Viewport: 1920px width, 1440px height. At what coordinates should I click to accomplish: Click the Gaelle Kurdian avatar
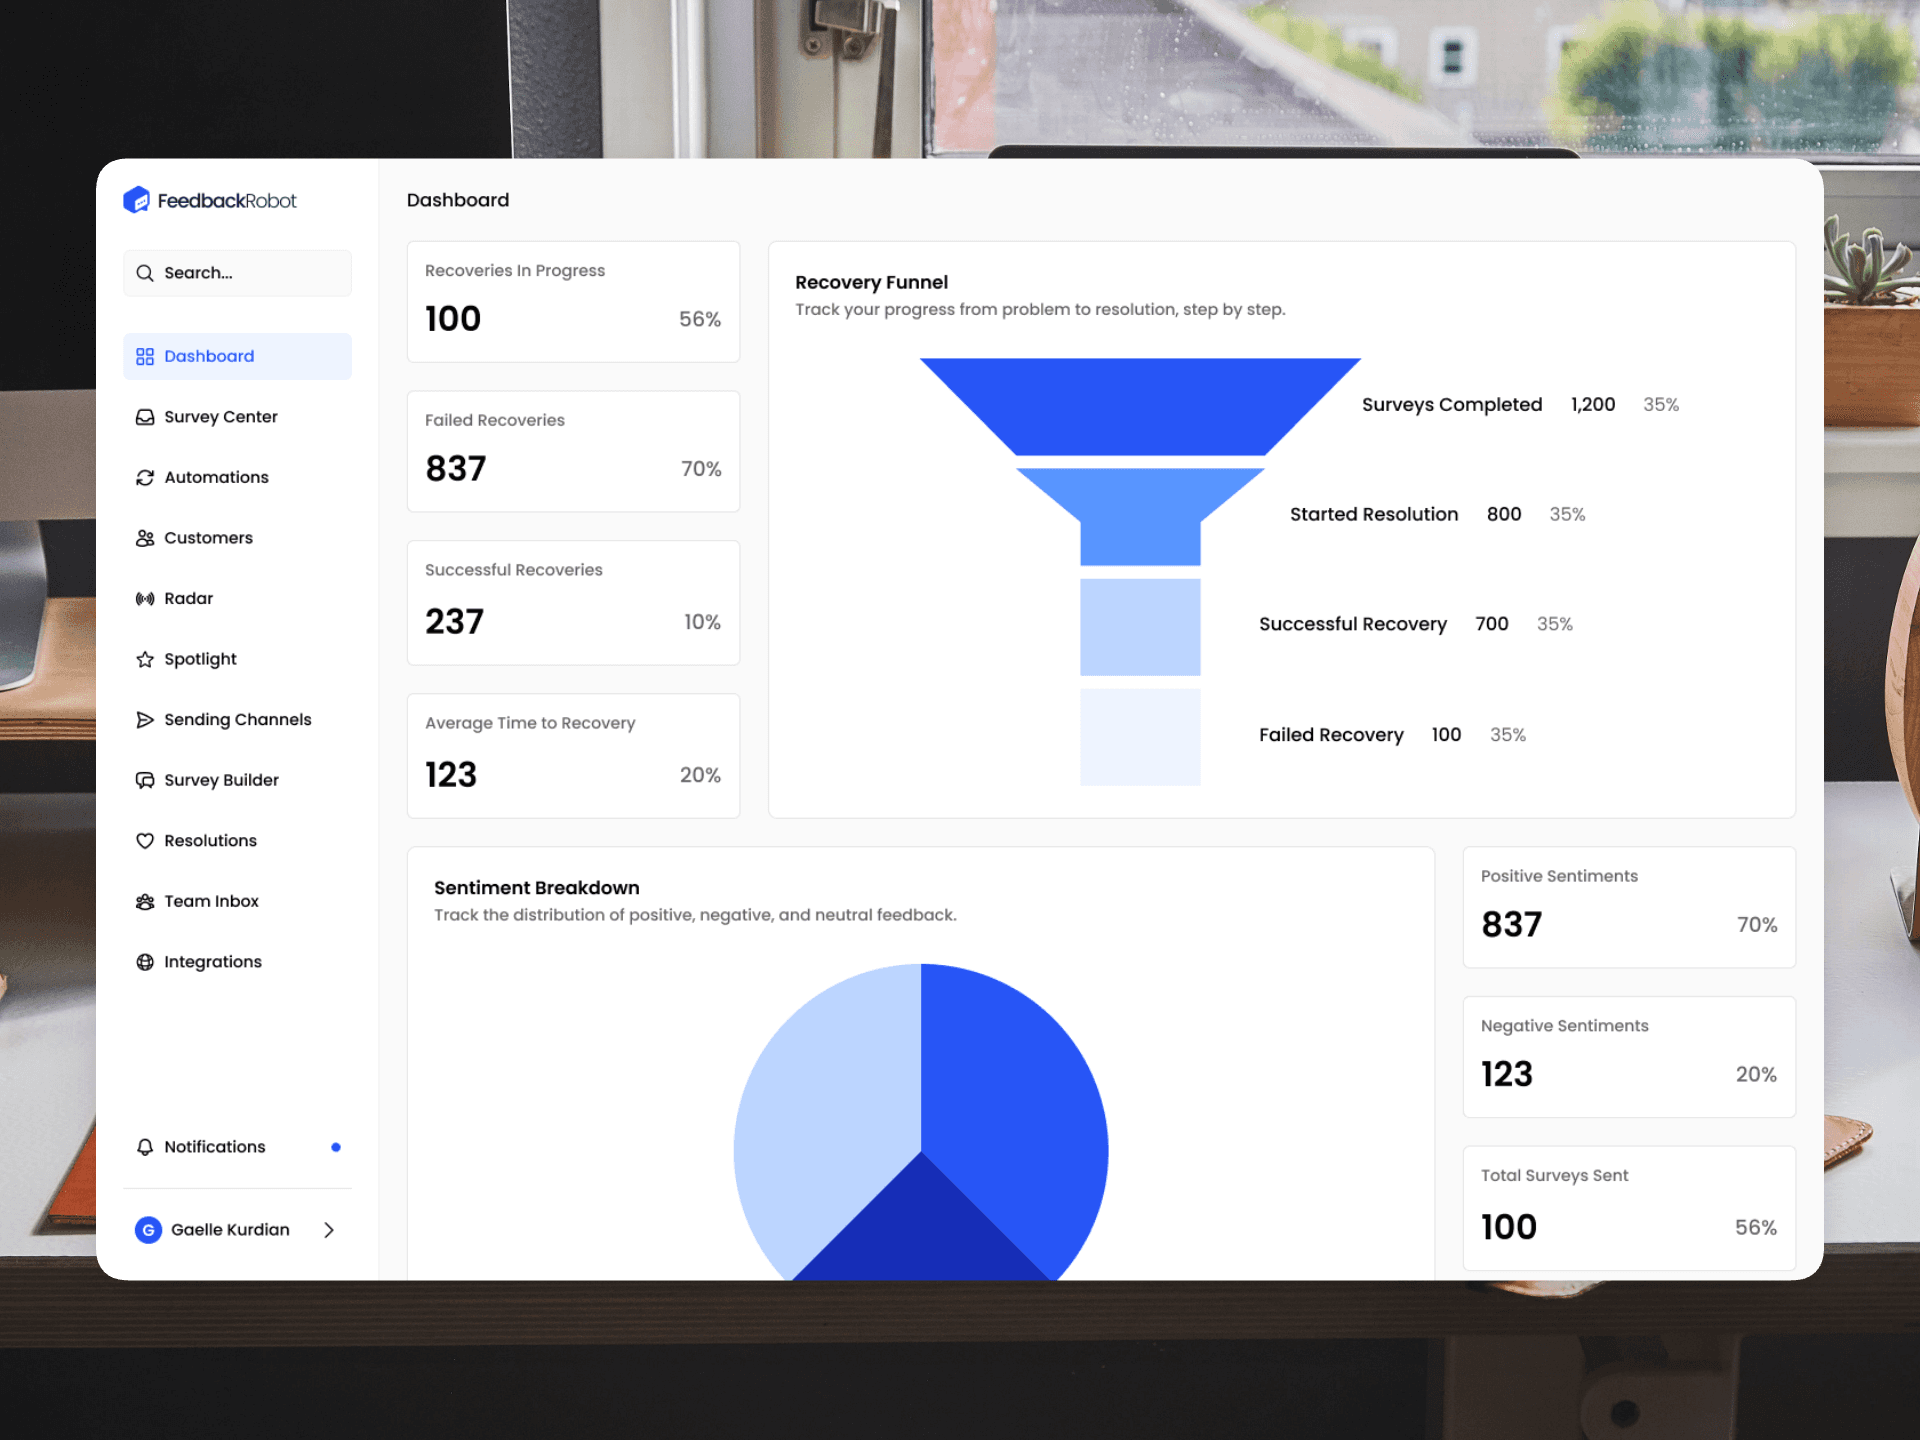(148, 1230)
